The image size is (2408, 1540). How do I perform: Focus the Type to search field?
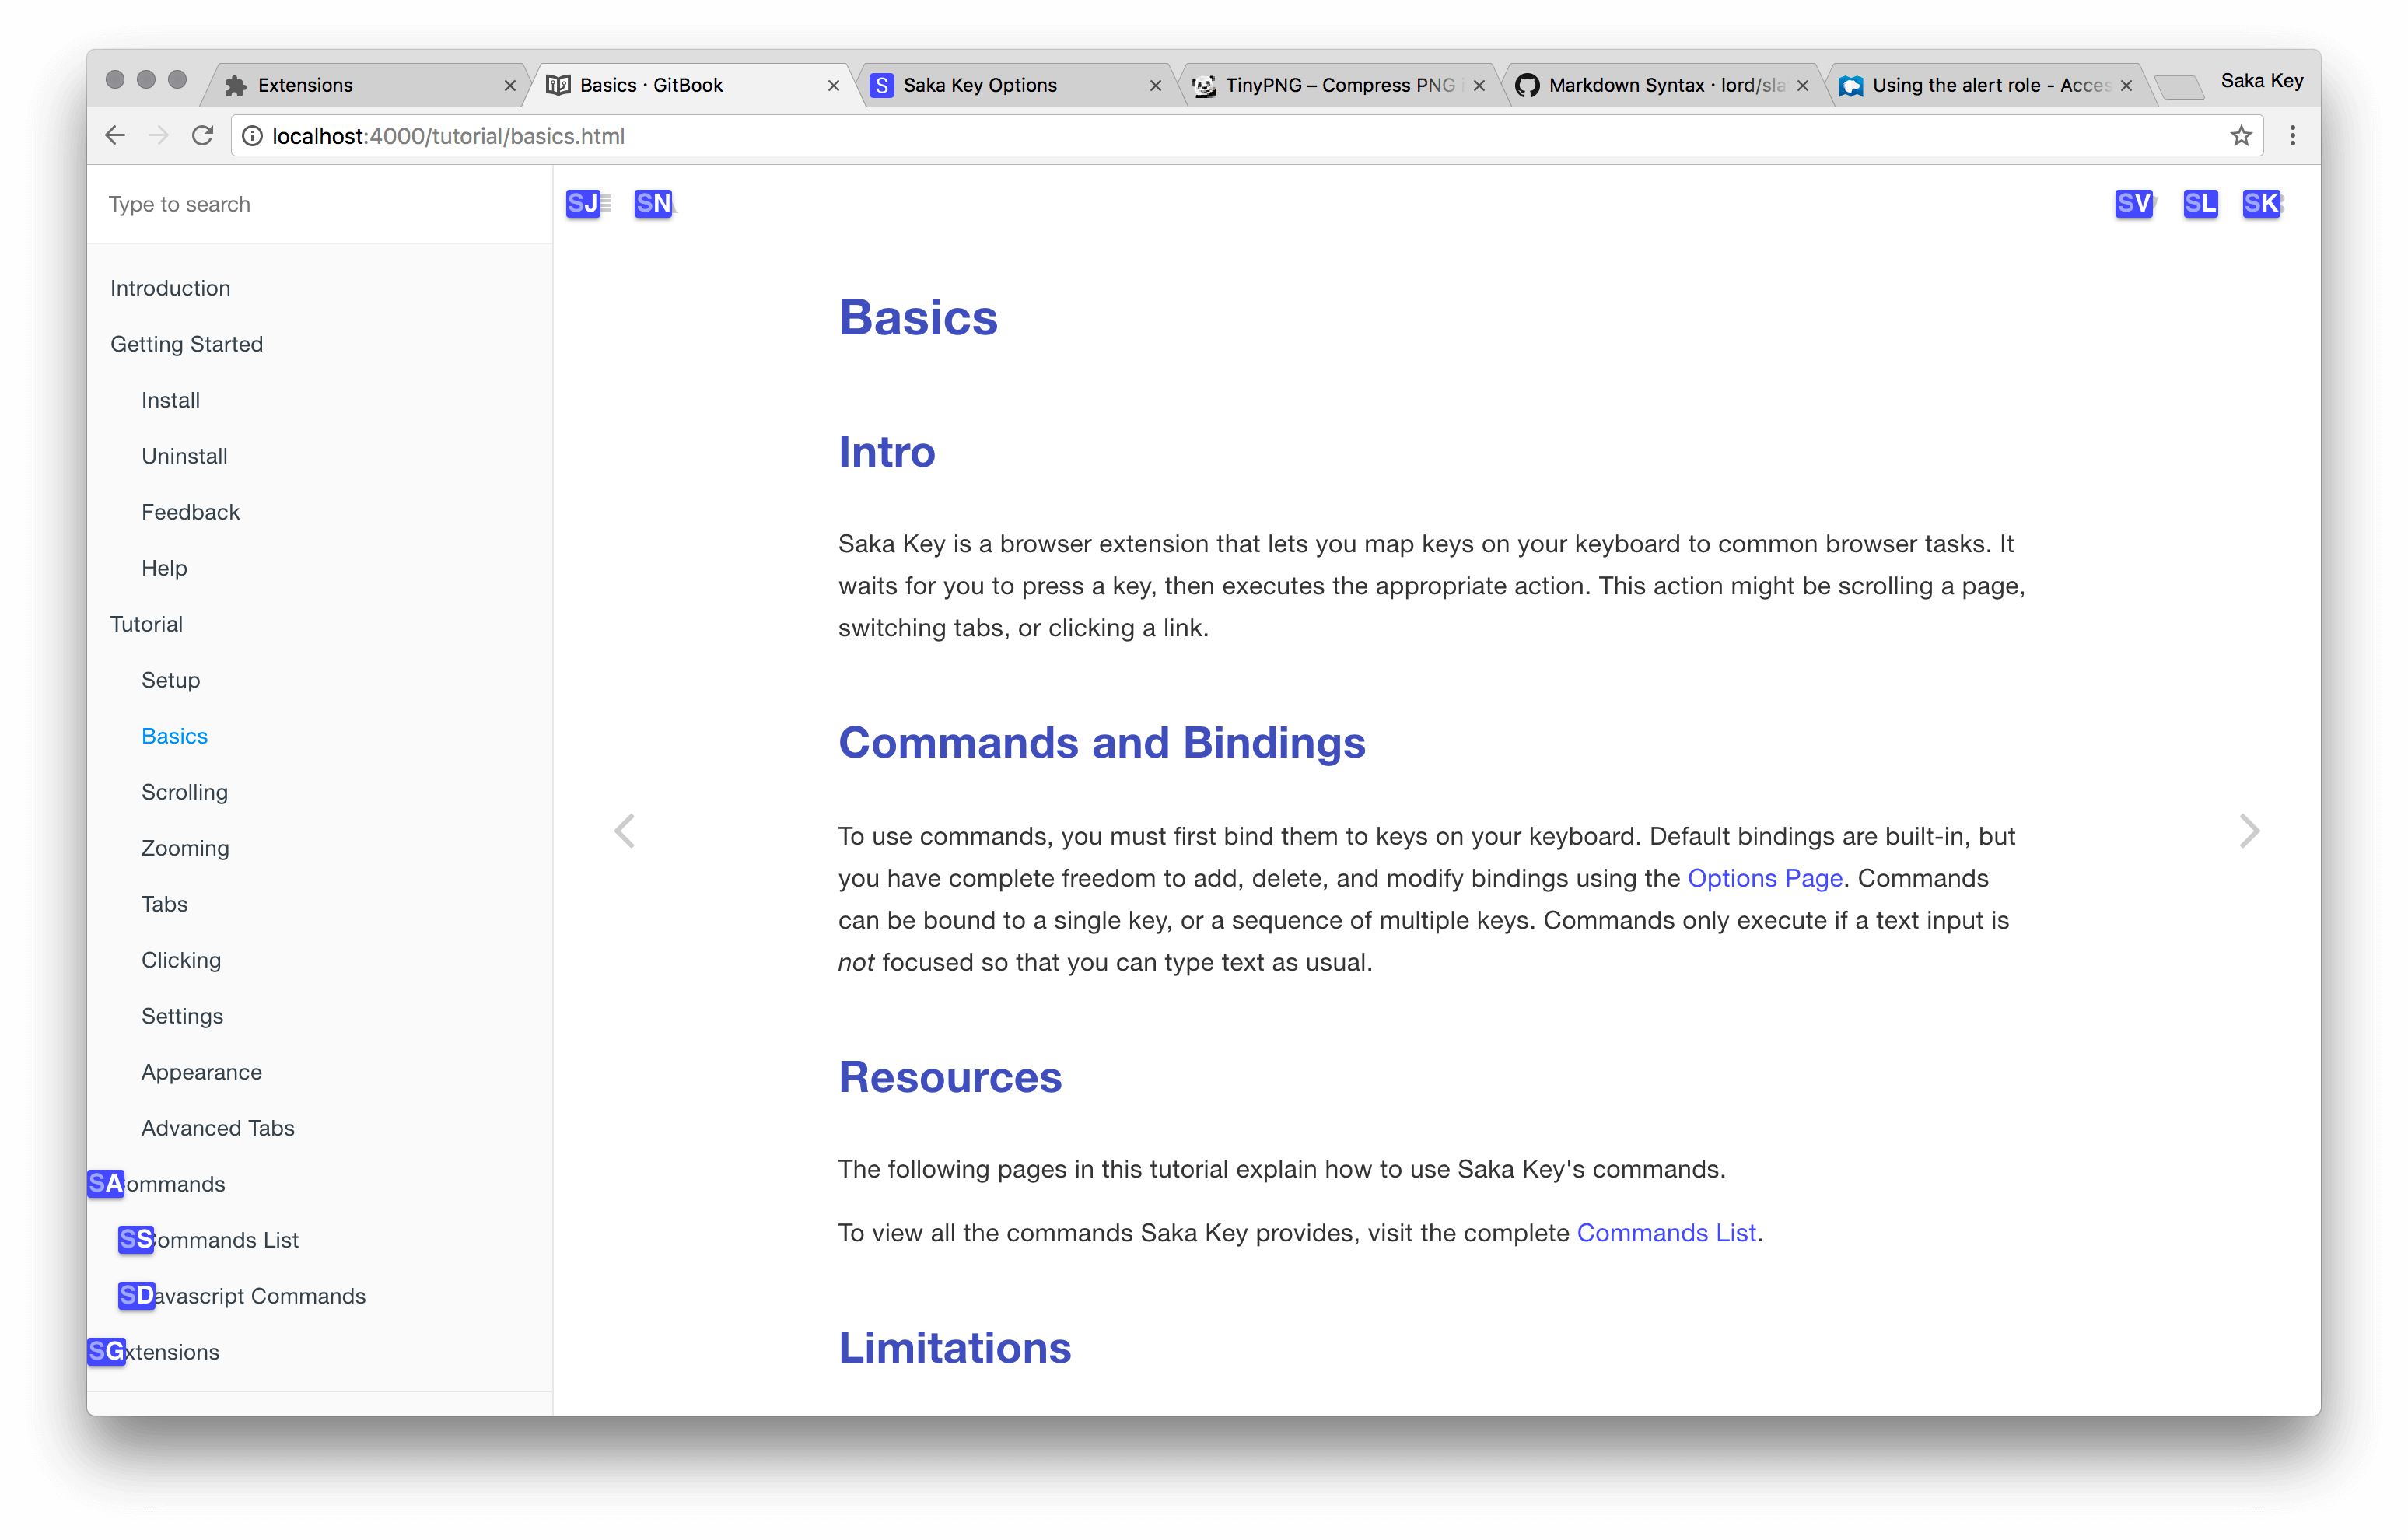pos(320,204)
